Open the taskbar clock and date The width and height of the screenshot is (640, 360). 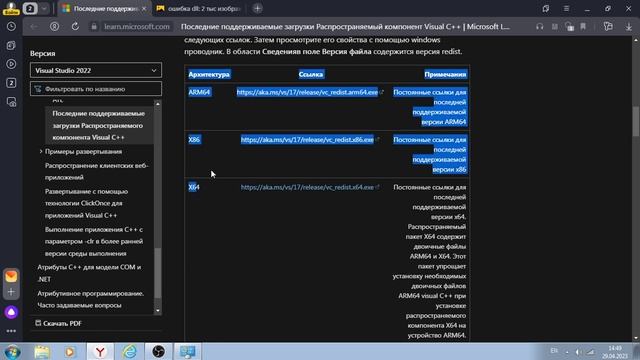pyautogui.click(x=615, y=352)
